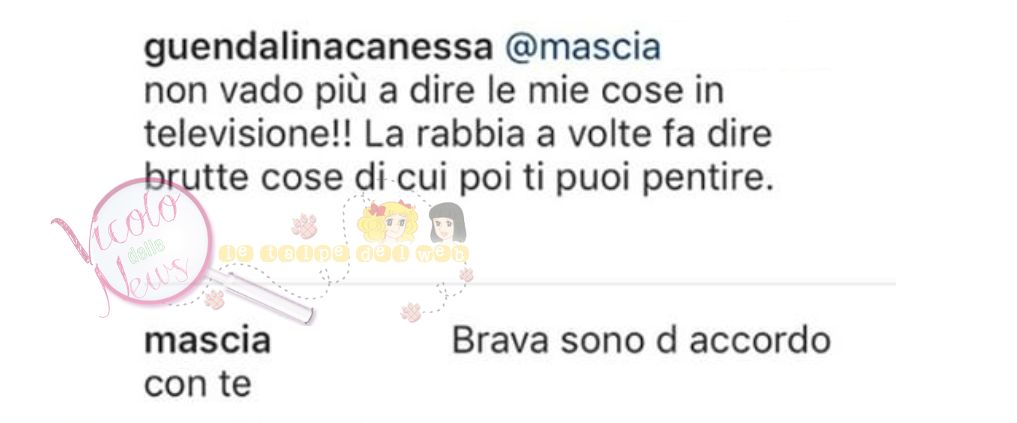
Task: Select the 'Brava sono d accordo' reply text
Action: coord(641,342)
